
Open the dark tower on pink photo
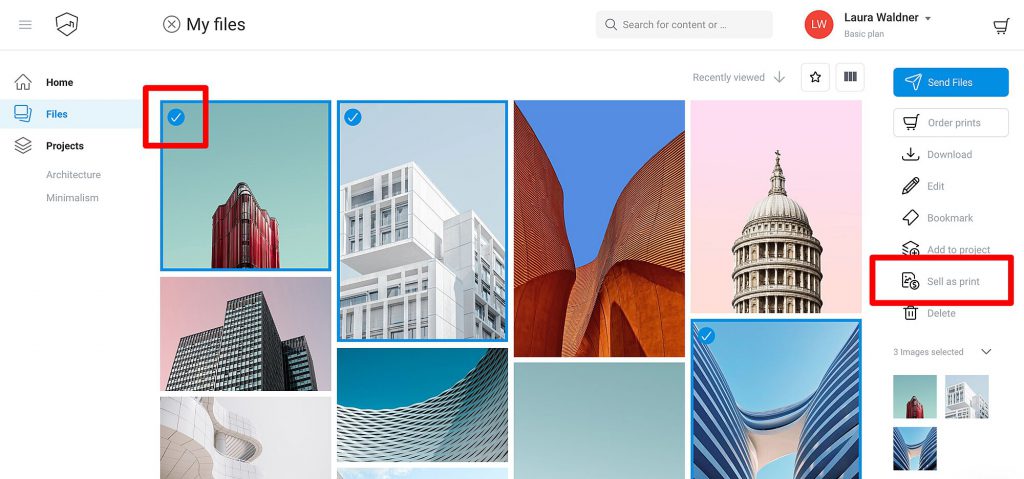pos(246,334)
